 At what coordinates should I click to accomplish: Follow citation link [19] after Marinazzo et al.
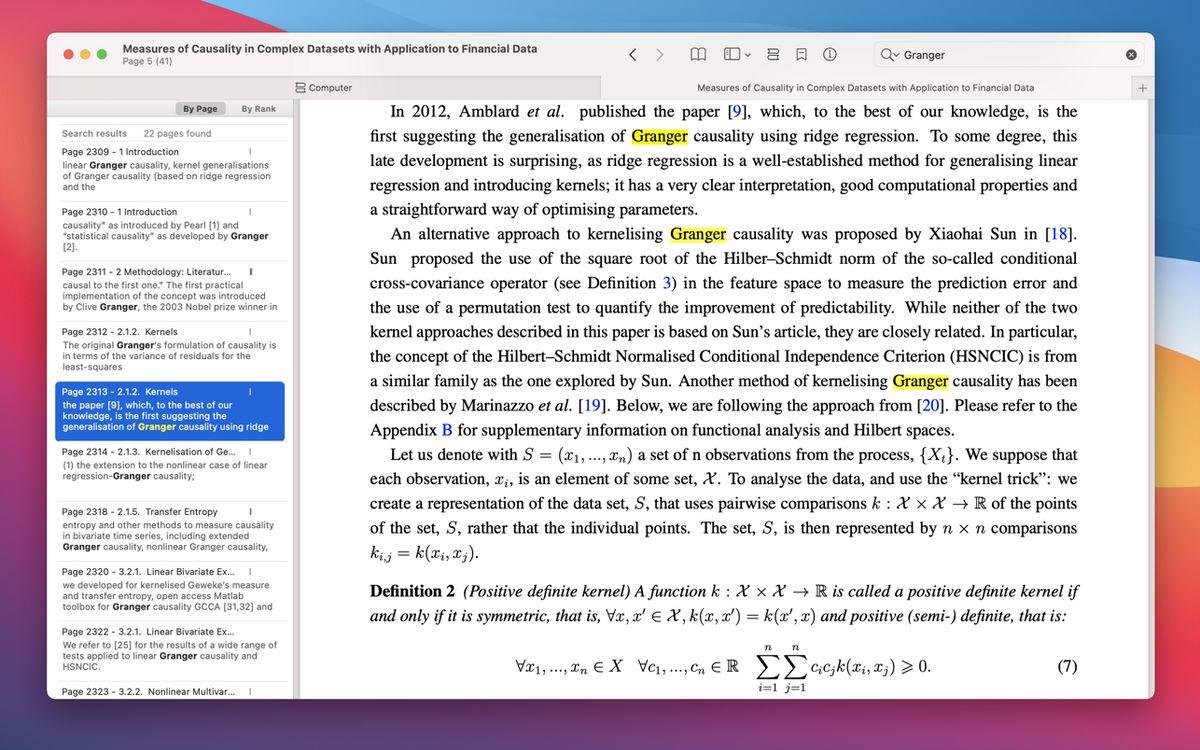[x=592, y=405]
